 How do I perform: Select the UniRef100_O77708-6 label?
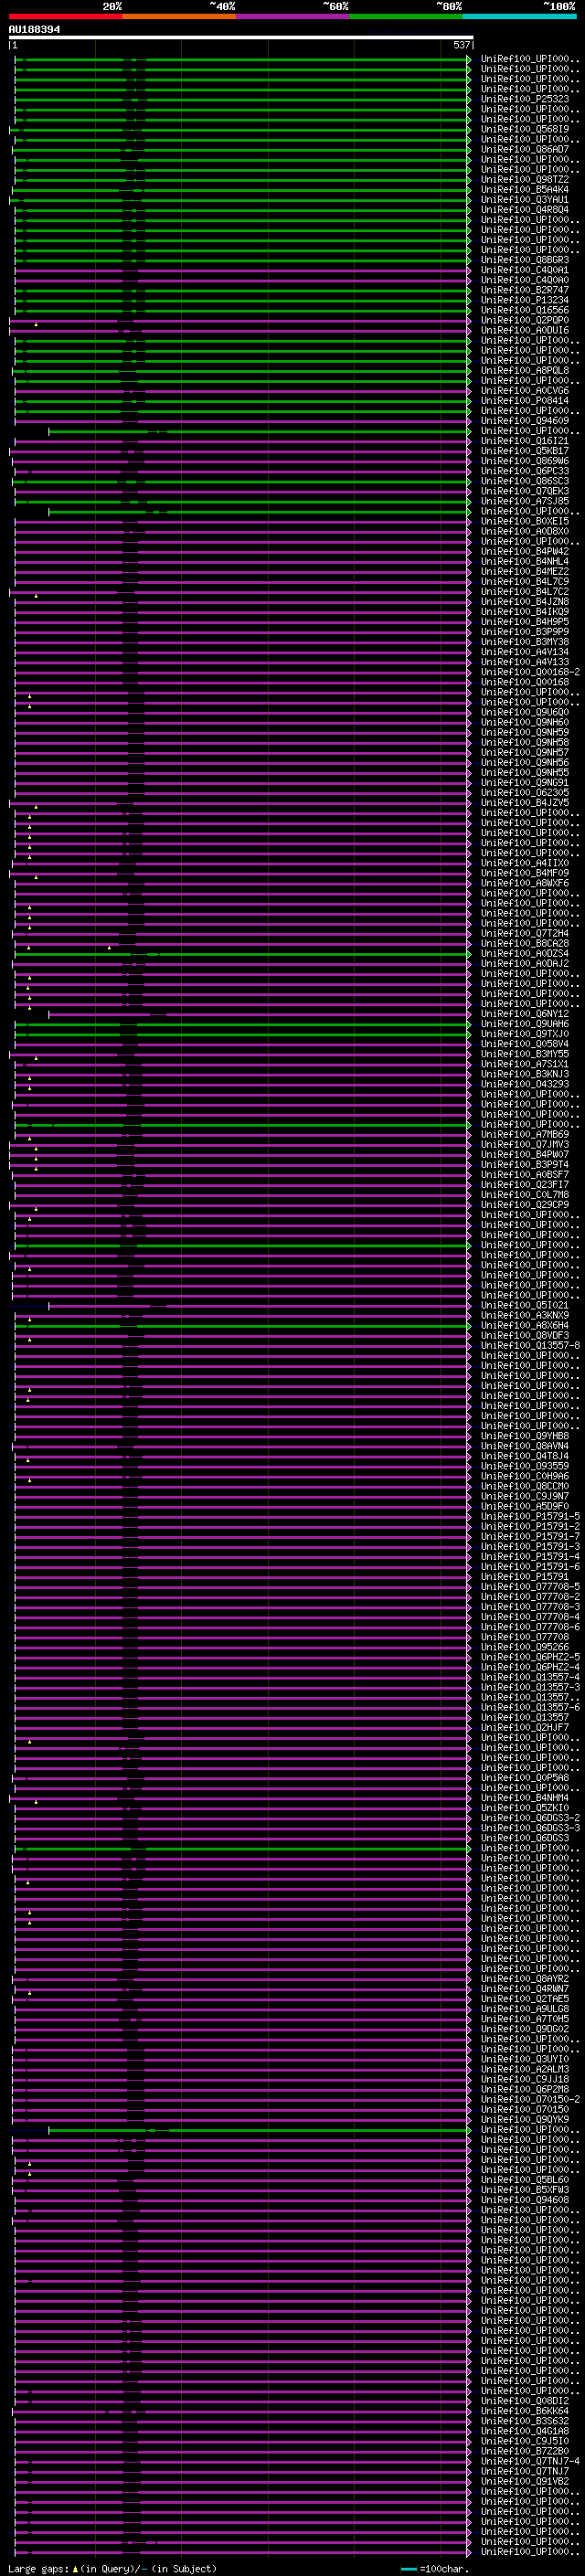[530, 1627]
